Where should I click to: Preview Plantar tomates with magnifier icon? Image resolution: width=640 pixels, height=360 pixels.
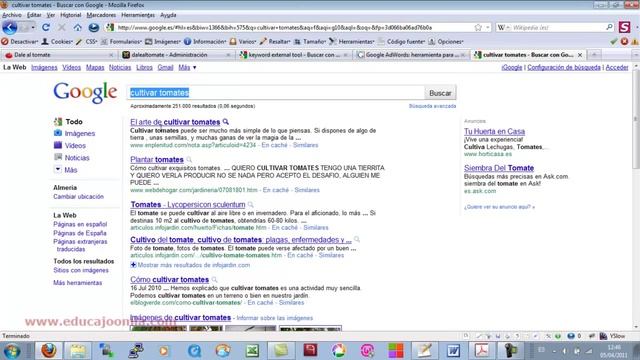tap(189, 160)
